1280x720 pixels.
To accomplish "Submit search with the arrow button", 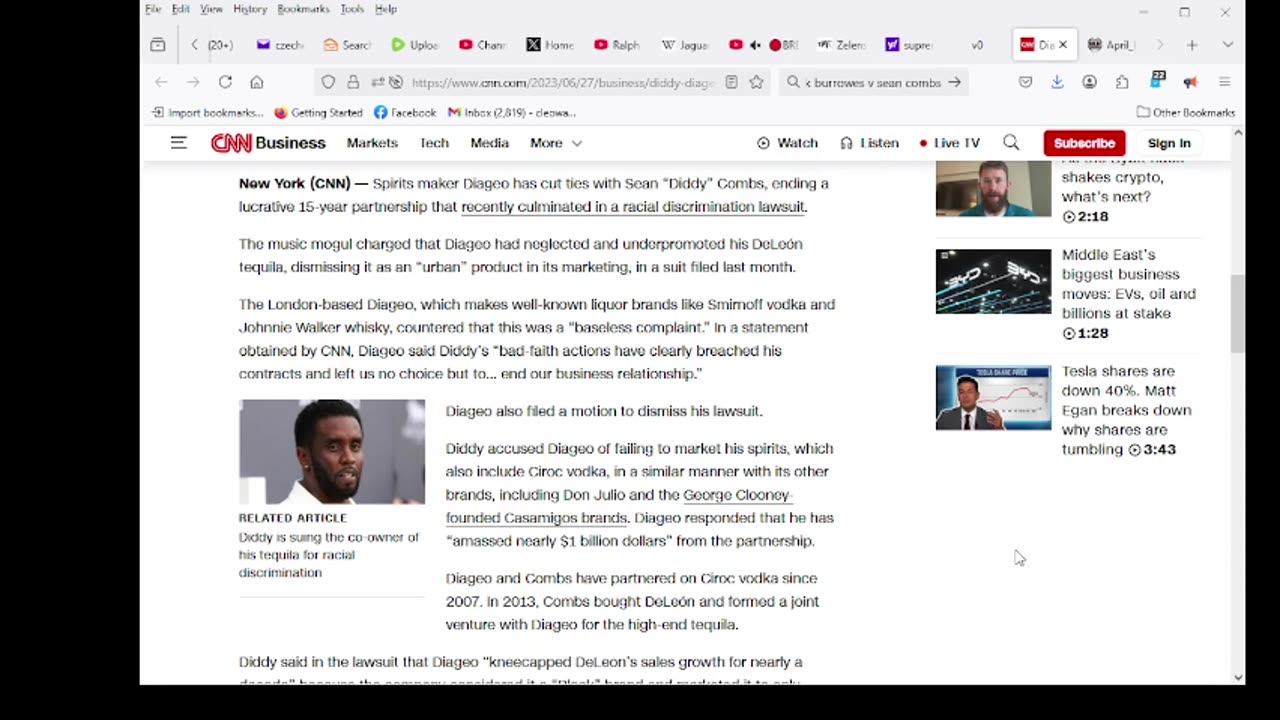I will pyautogui.click(x=955, y=82).
